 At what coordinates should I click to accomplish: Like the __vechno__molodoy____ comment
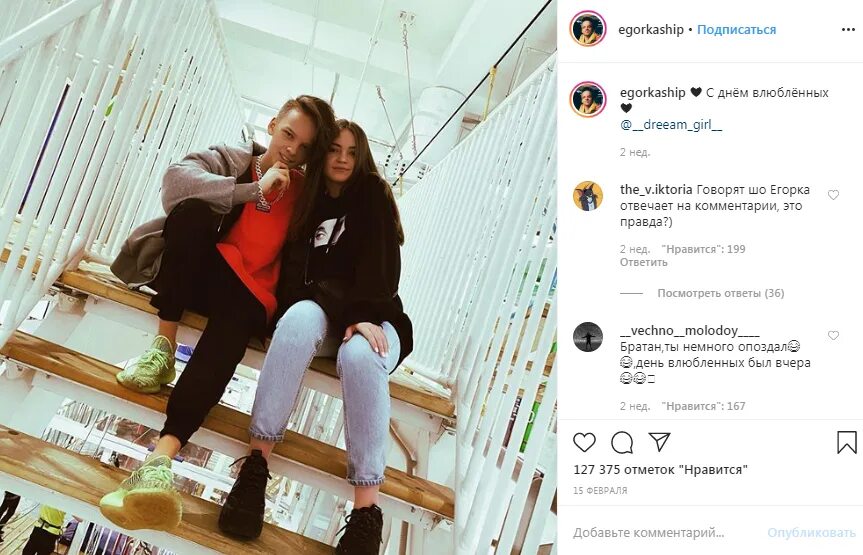[833, 335]
